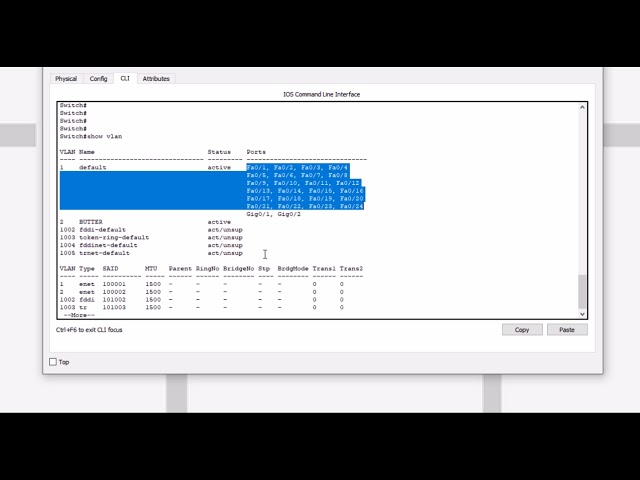Click inside the IOS terminal at --More--
This screenshot has width=640, height=480.
coord(79,315)
